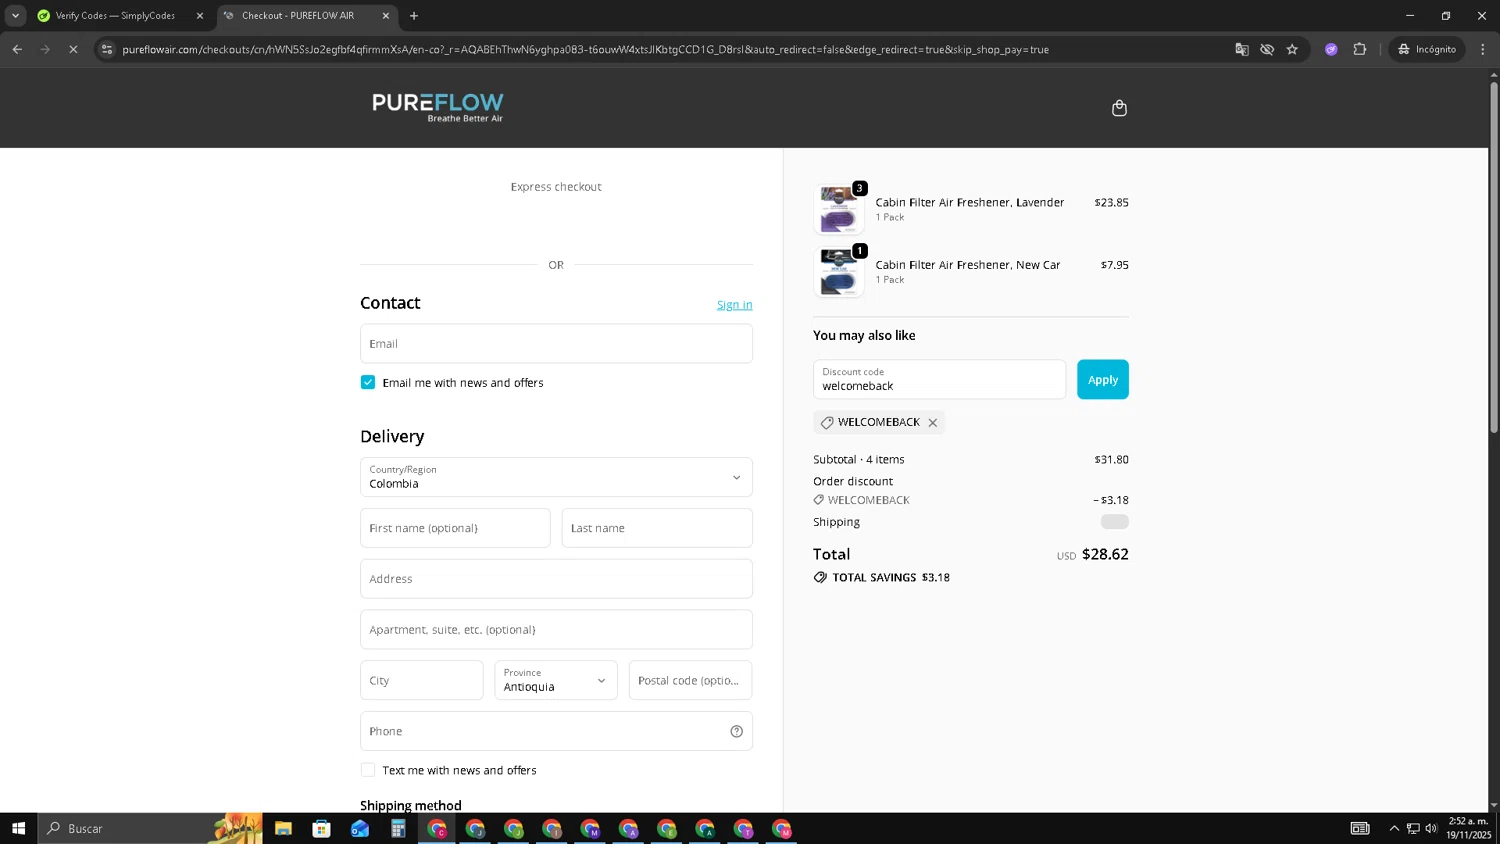Click the phone field help question icon
The width and height of the screenshot is (1500, 844).
[736, 731]
